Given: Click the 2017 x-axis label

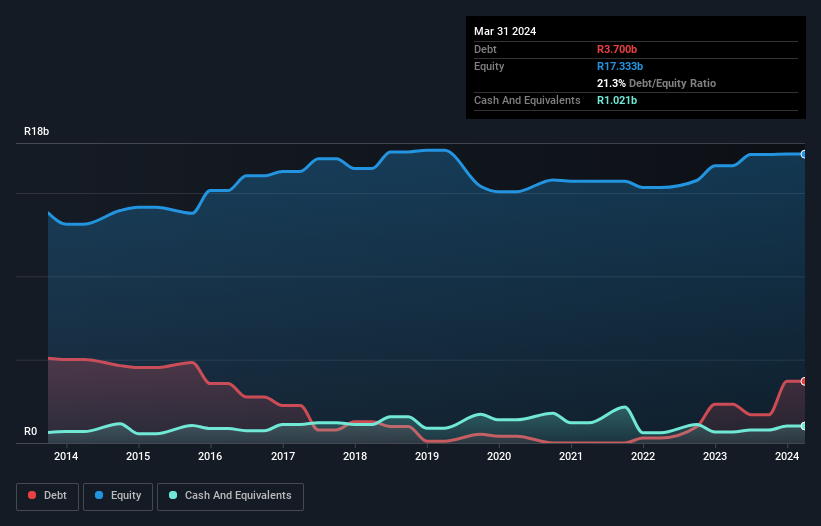Looking at the screenshot, I should tap(283, 456).
